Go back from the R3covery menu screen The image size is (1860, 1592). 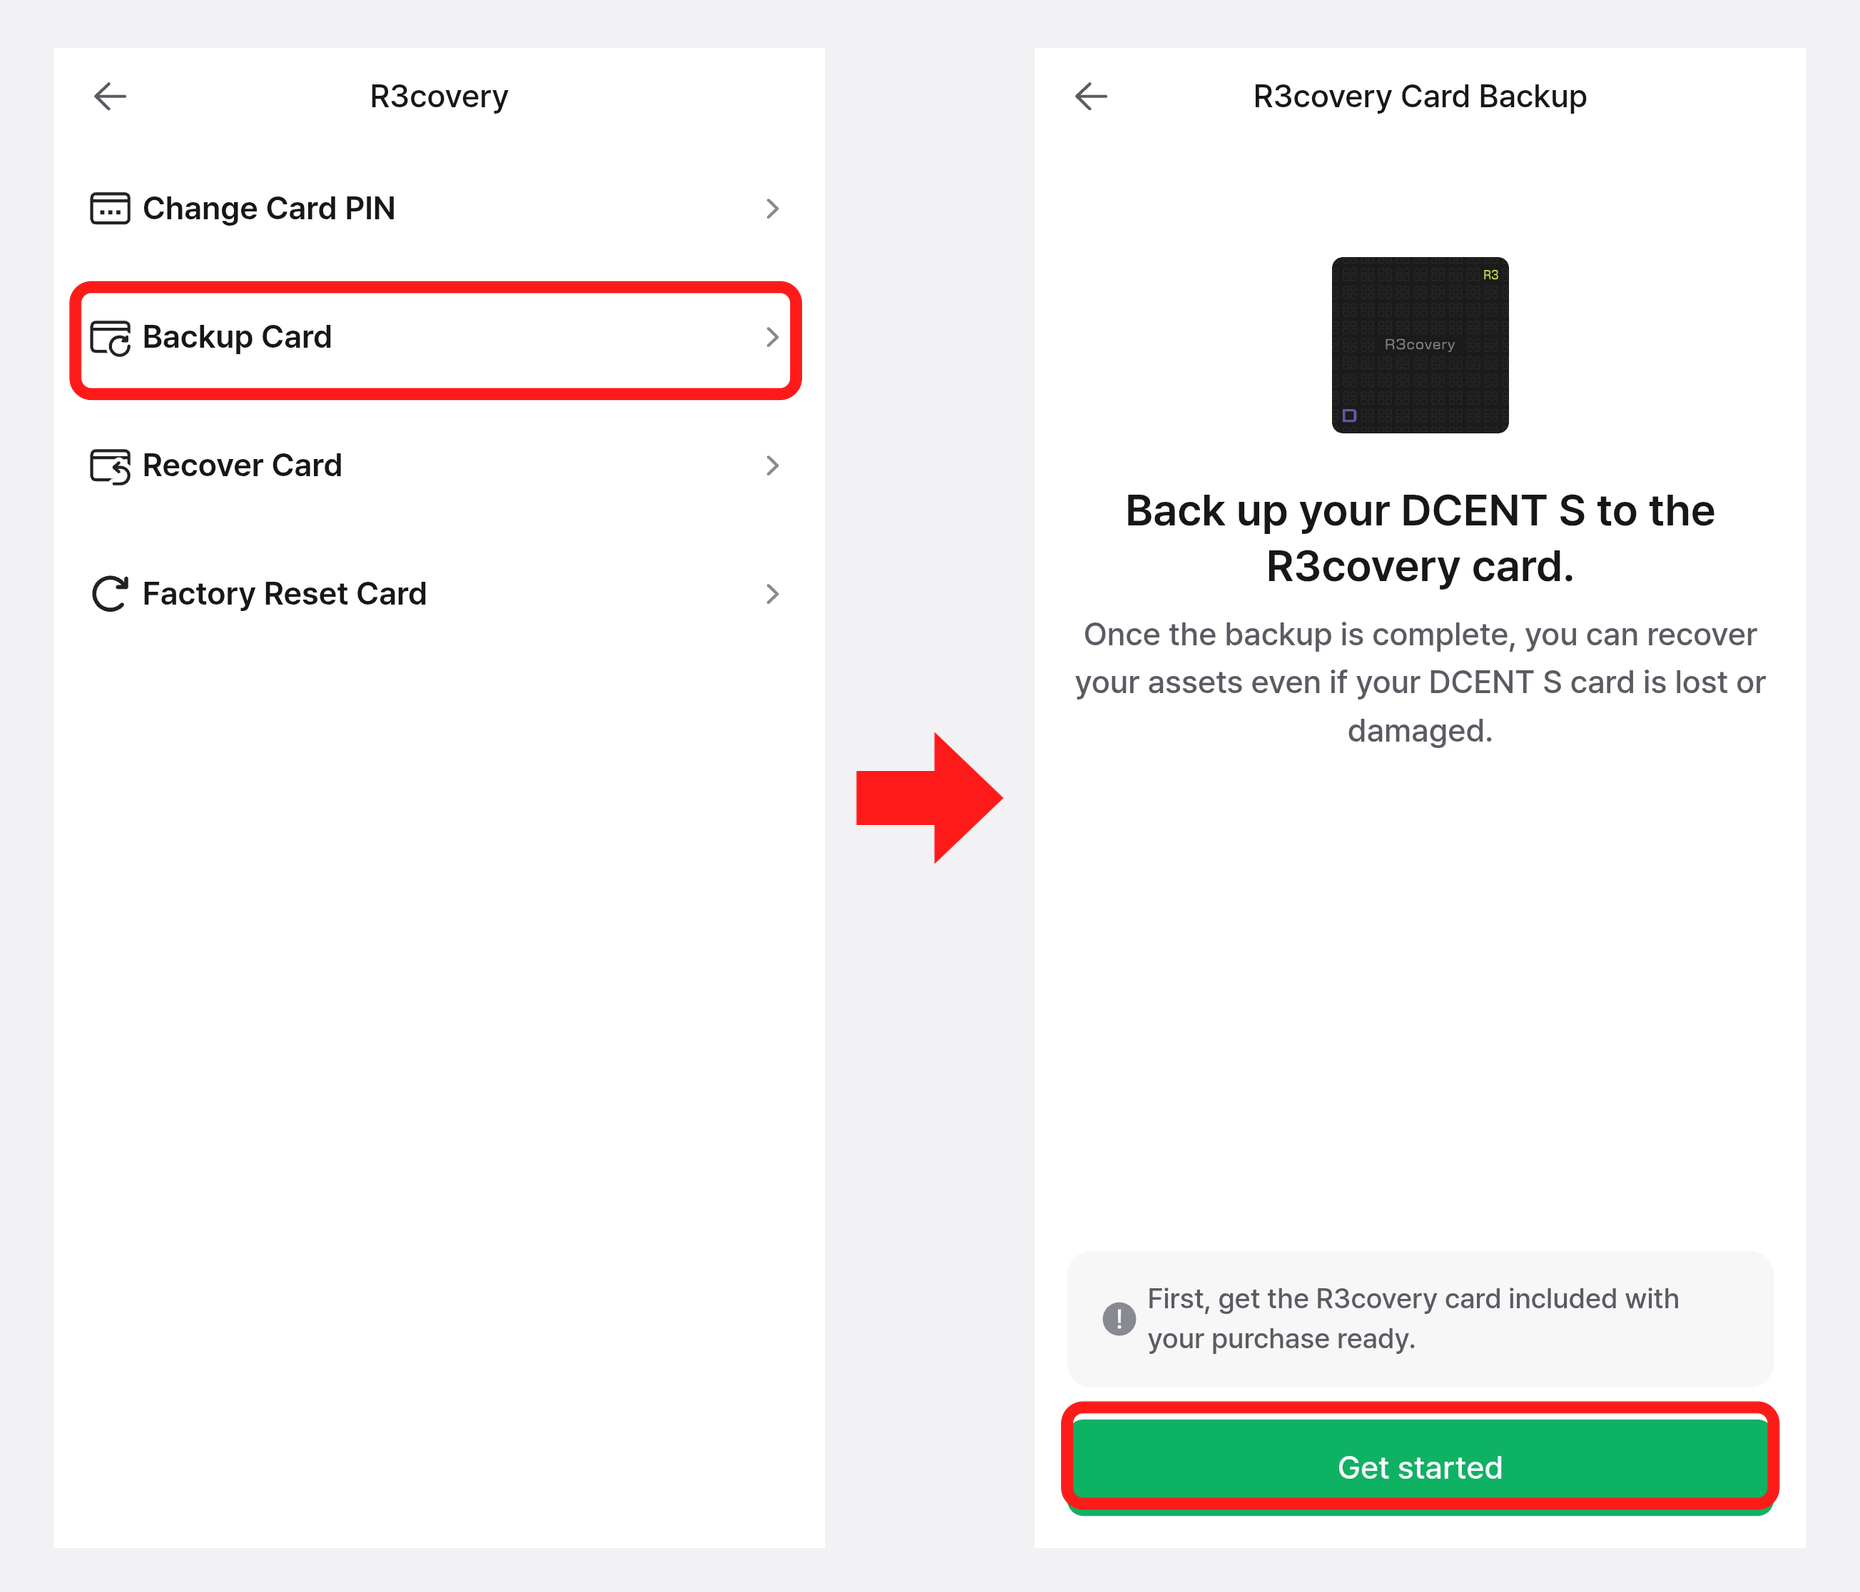click(x=110, y=96)
